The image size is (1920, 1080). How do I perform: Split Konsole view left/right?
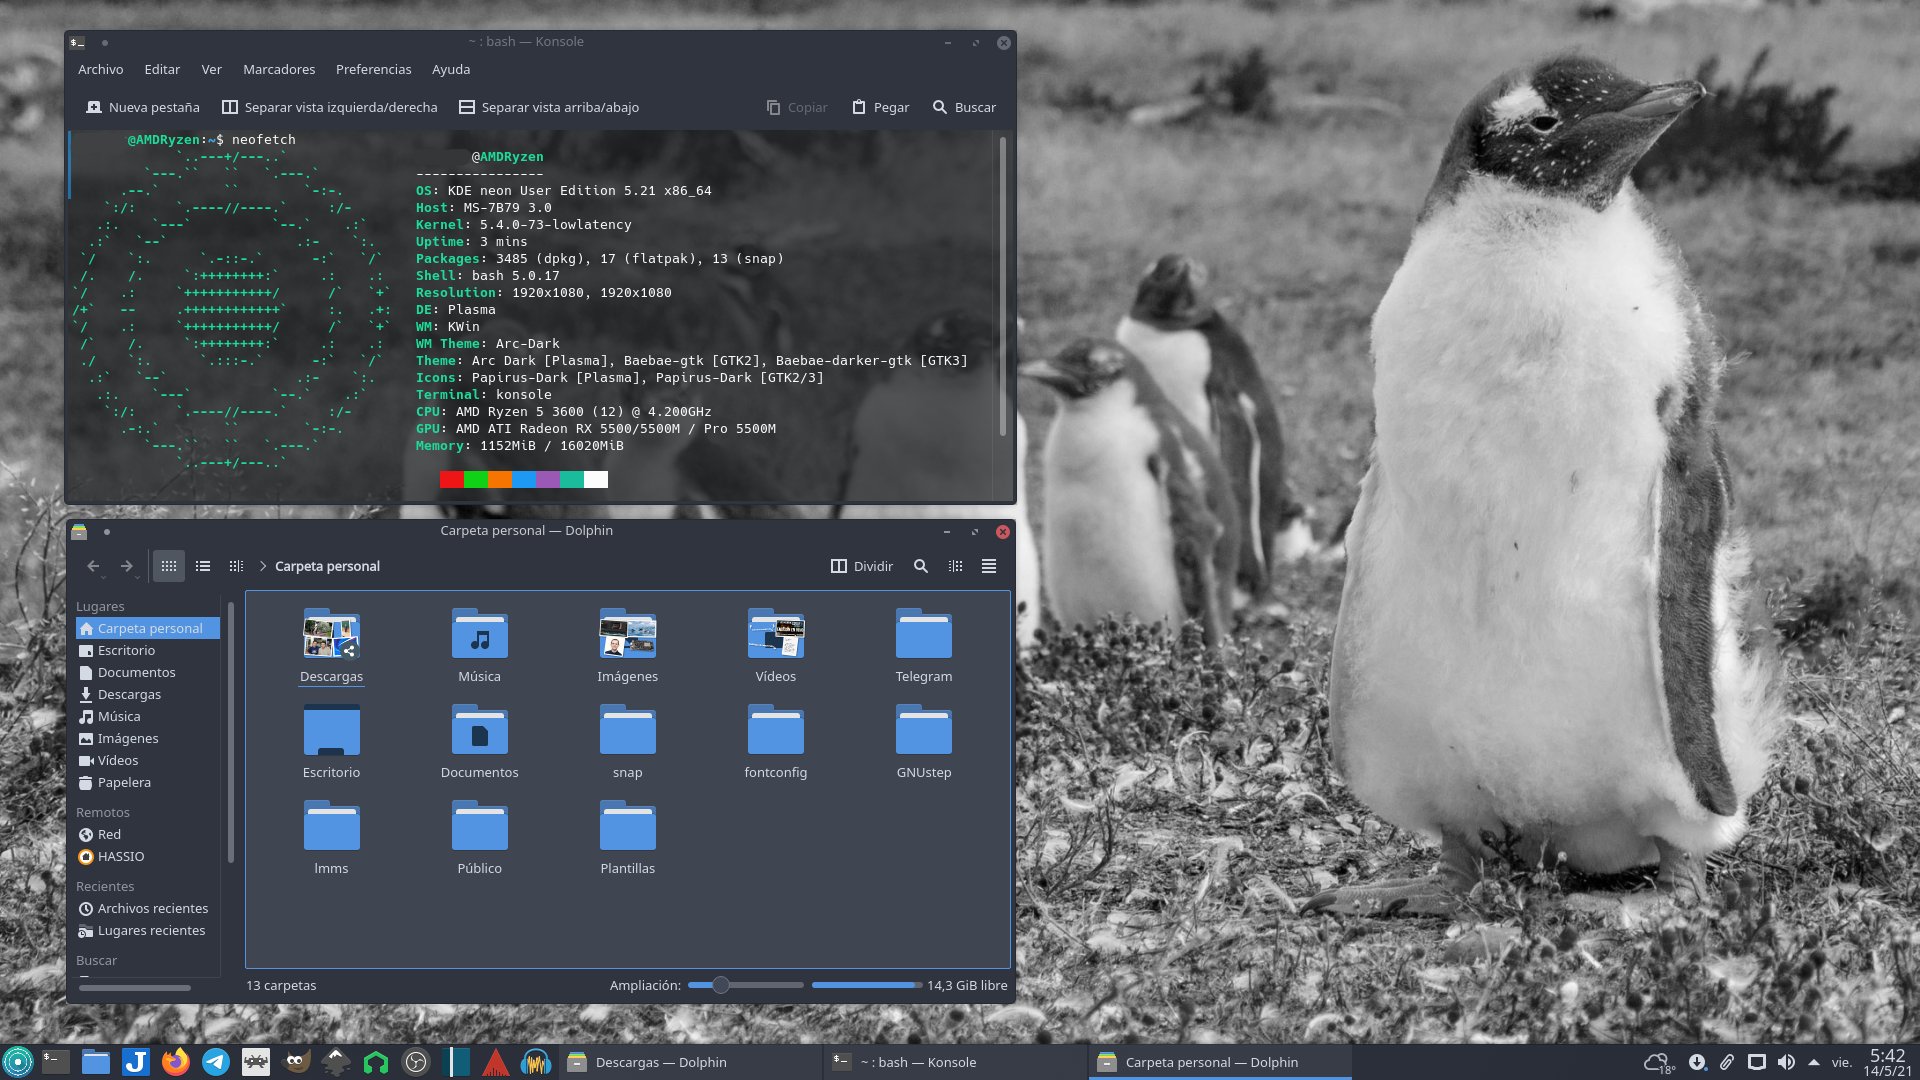pyautogui.click(x=329, y=107)
